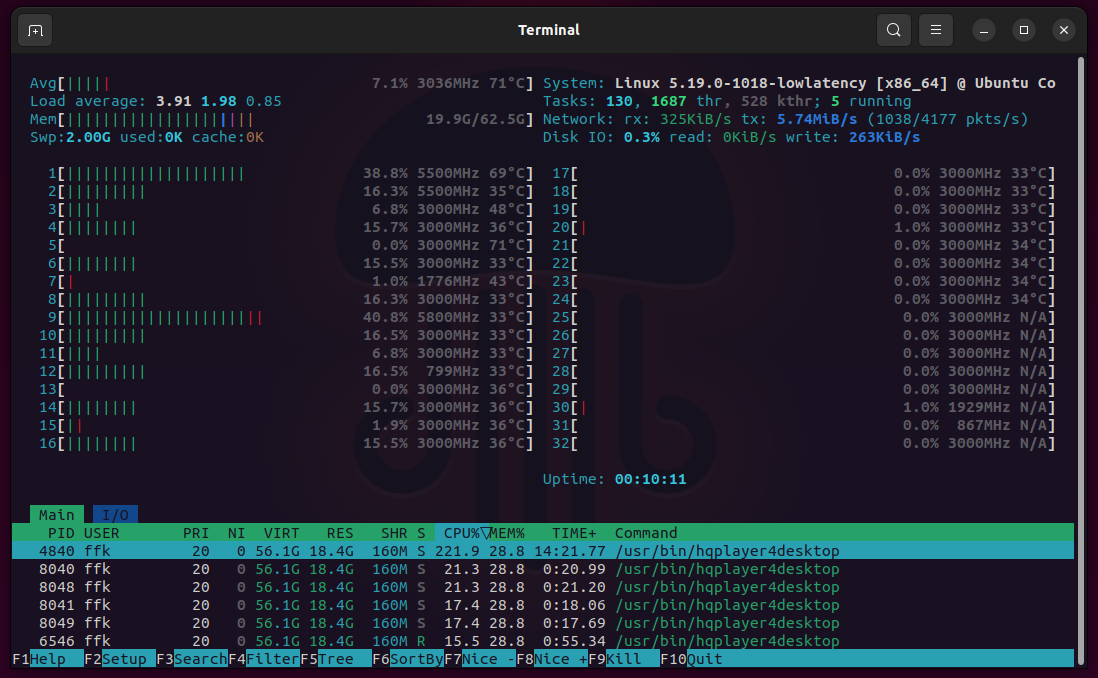The height and width of the screenshot is (678, 1098).
Task: Sort by MEM% column header
Action: point(507,533)
